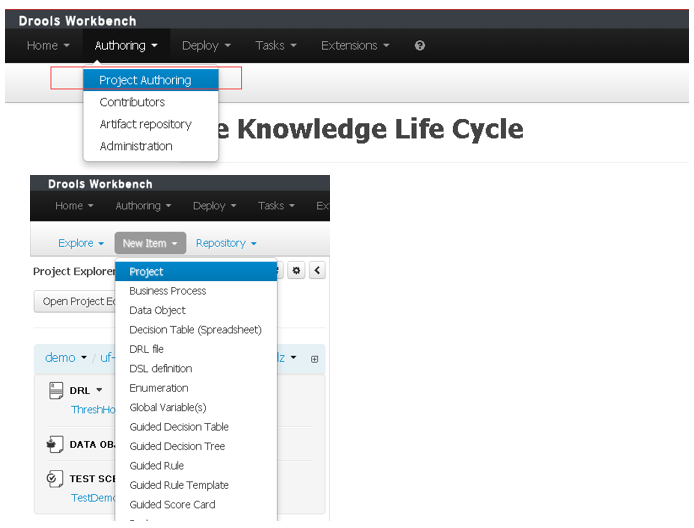694x528 pixels.
Task: Select Enumeration entry
Action: point(196,388)
